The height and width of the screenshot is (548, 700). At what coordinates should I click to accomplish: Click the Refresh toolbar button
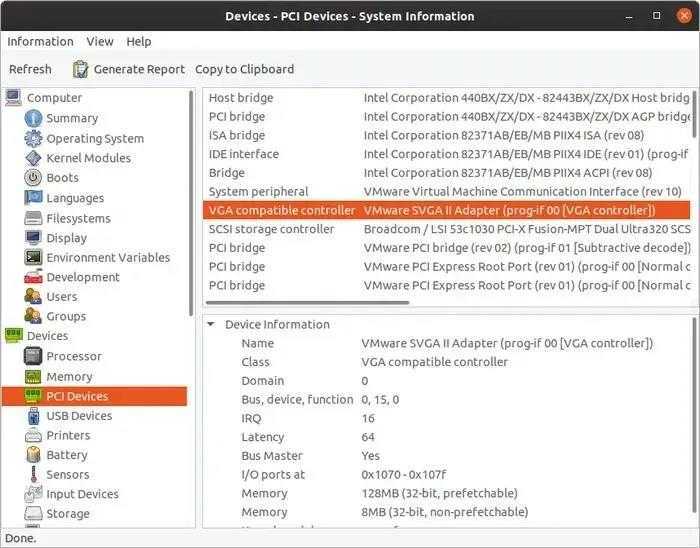tap(30, 69)
